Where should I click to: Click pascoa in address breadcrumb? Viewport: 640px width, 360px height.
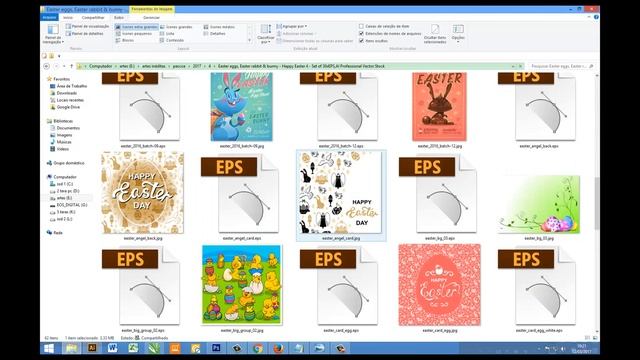click(179, 66)
